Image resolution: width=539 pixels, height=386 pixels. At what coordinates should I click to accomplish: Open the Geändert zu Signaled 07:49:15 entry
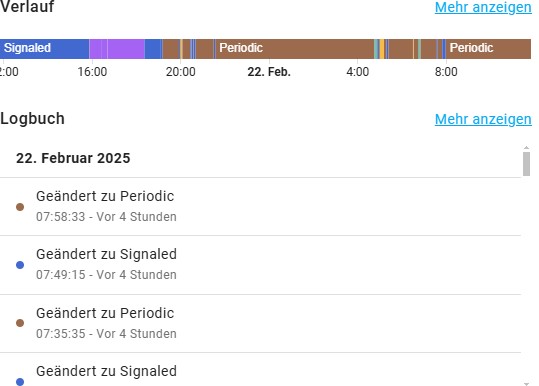click(x=261, y=265)
